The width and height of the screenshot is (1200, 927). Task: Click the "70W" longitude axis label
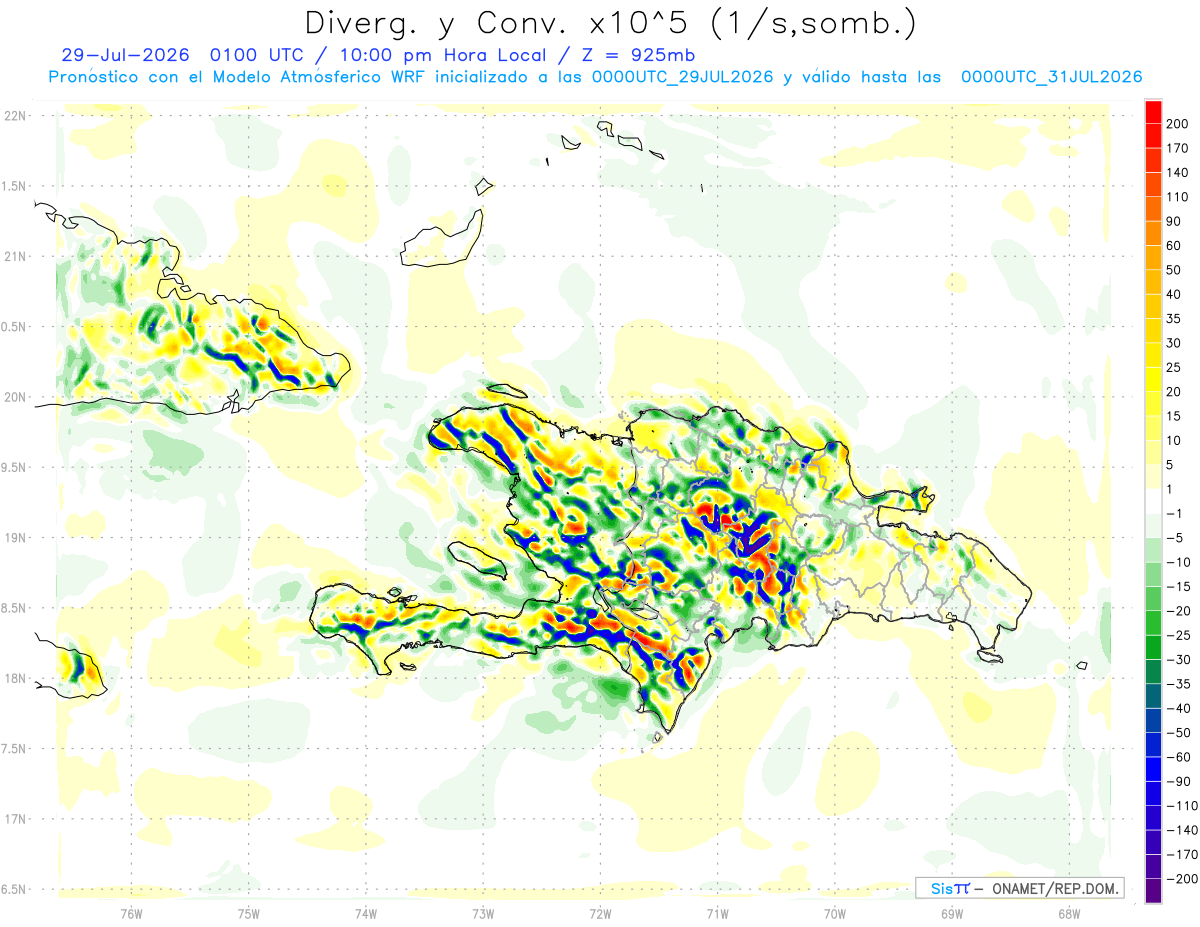pyautogui.click(x=834, y=913)
